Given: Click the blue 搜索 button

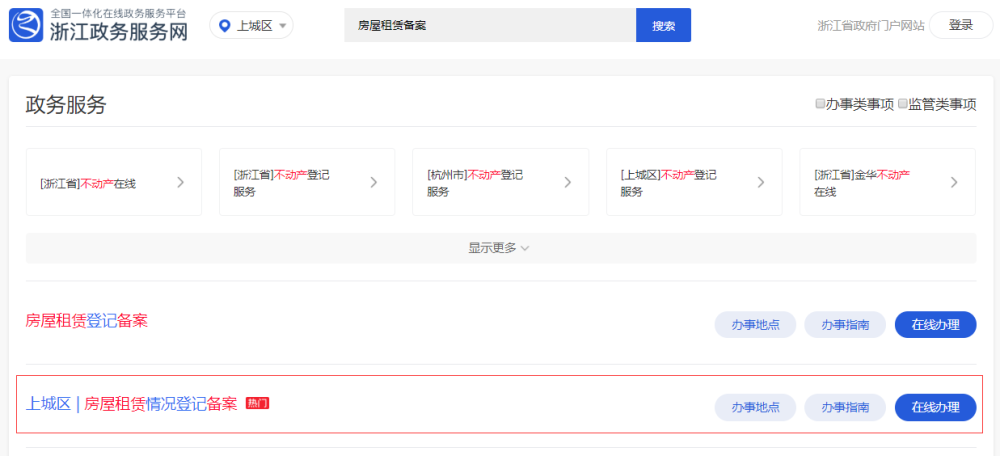Looking at the screenshot, I should pyautogui.click(x=663, y=26).
